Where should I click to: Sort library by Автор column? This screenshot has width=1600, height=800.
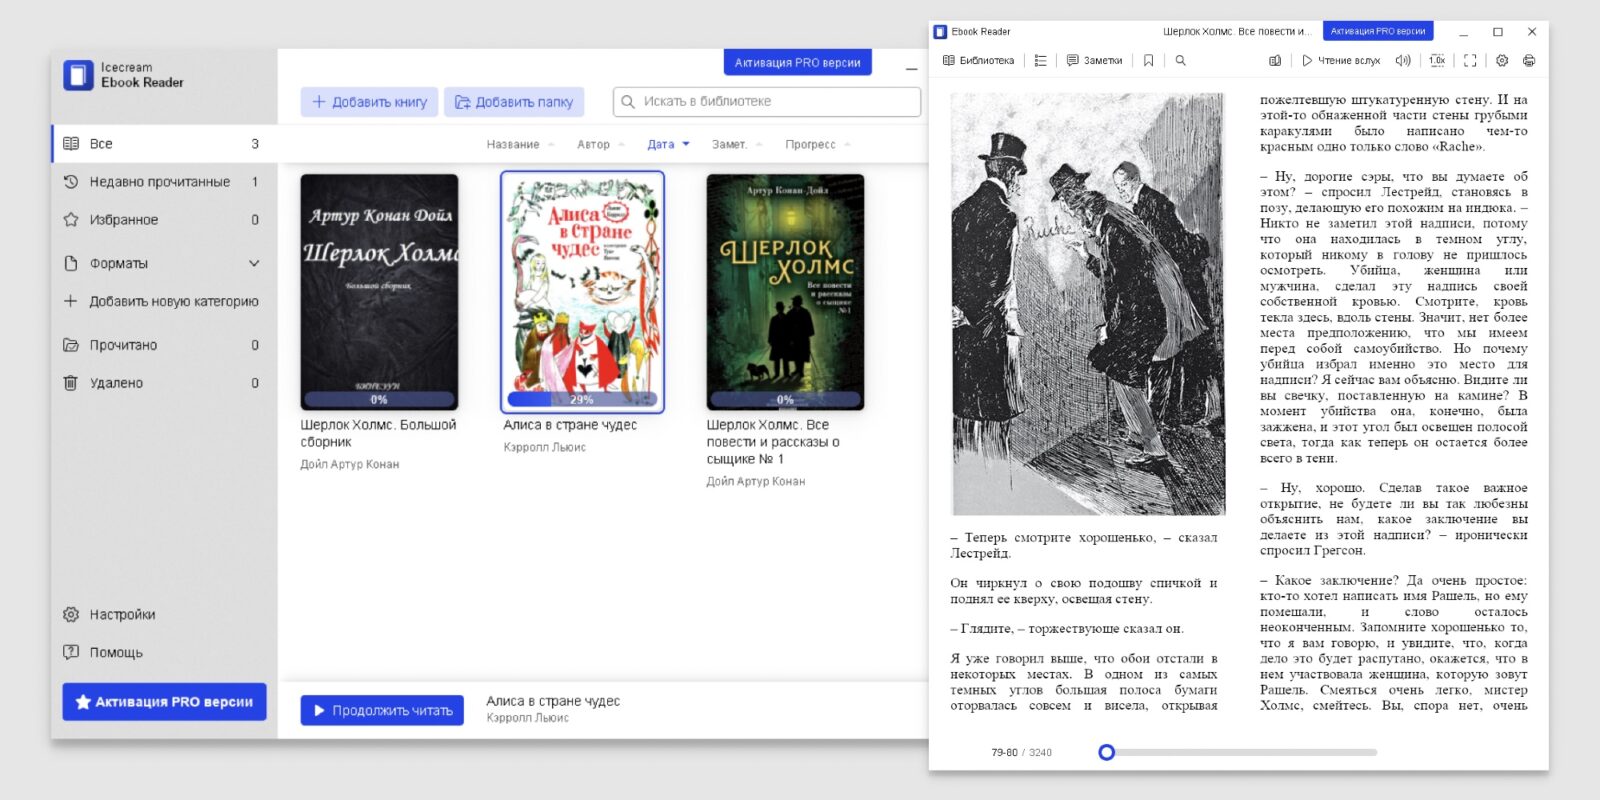tap(600, 144)
